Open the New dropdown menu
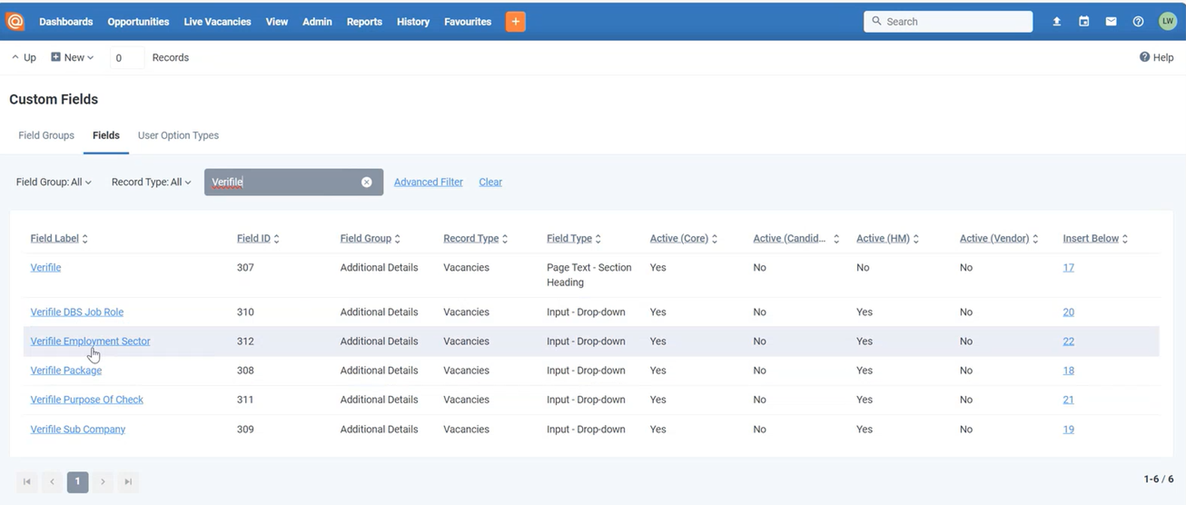This screenshot has width=1186, height=505. (x=73, y=57)
